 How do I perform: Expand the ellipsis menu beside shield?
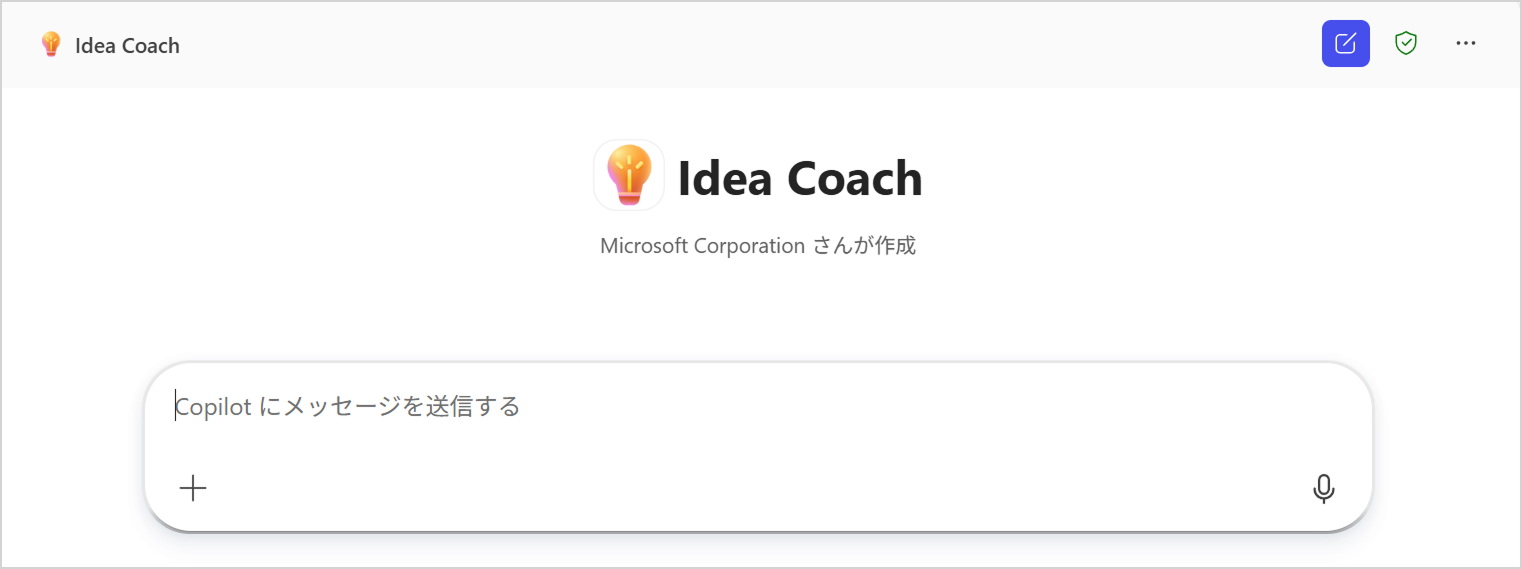(x=1465, y=43)
